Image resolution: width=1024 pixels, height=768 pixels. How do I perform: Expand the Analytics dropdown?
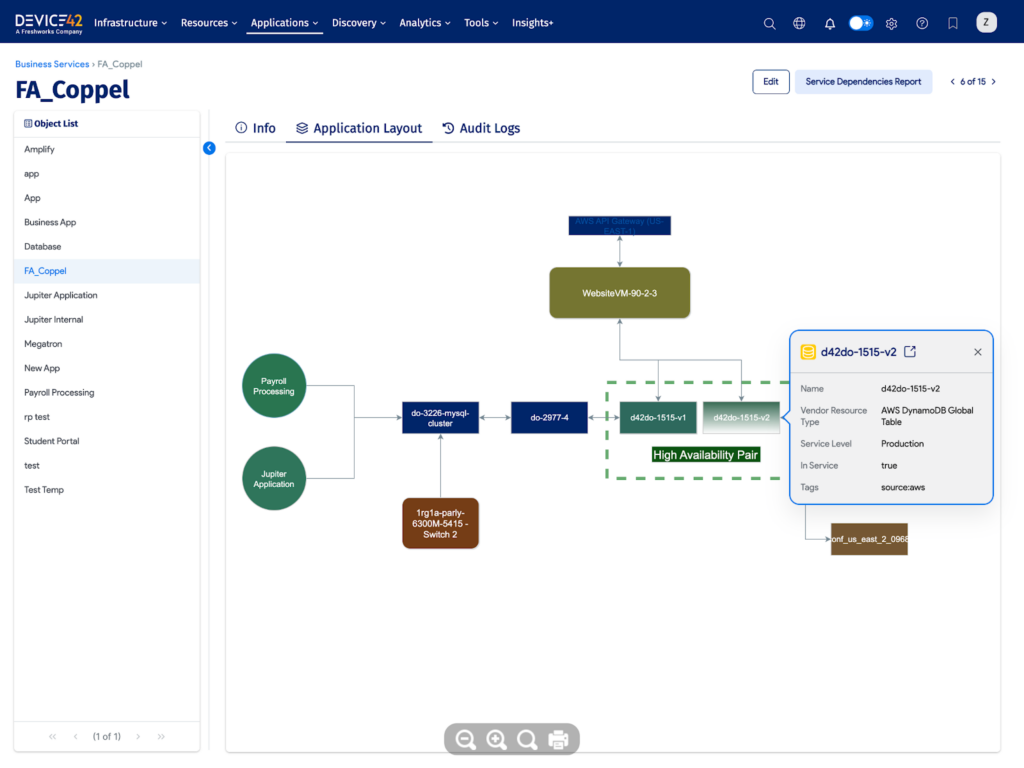click(x=424, y=23)
